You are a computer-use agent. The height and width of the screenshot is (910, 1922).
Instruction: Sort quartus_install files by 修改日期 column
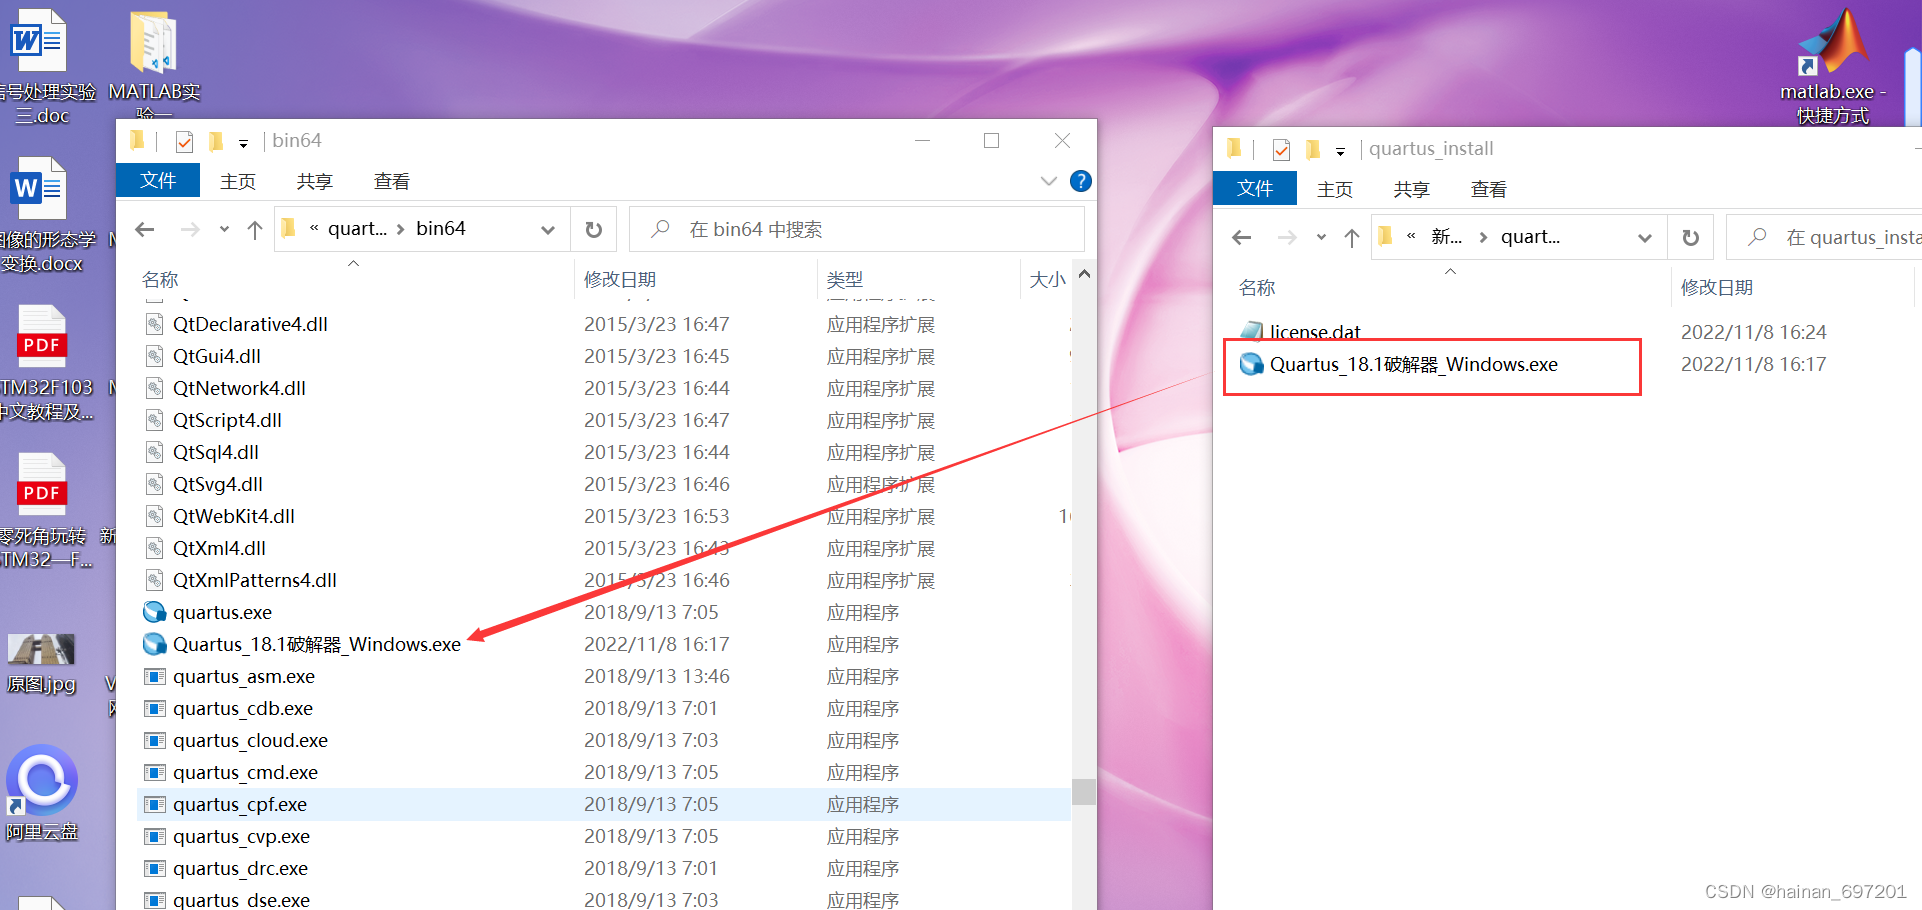(x=1717, y=287)
